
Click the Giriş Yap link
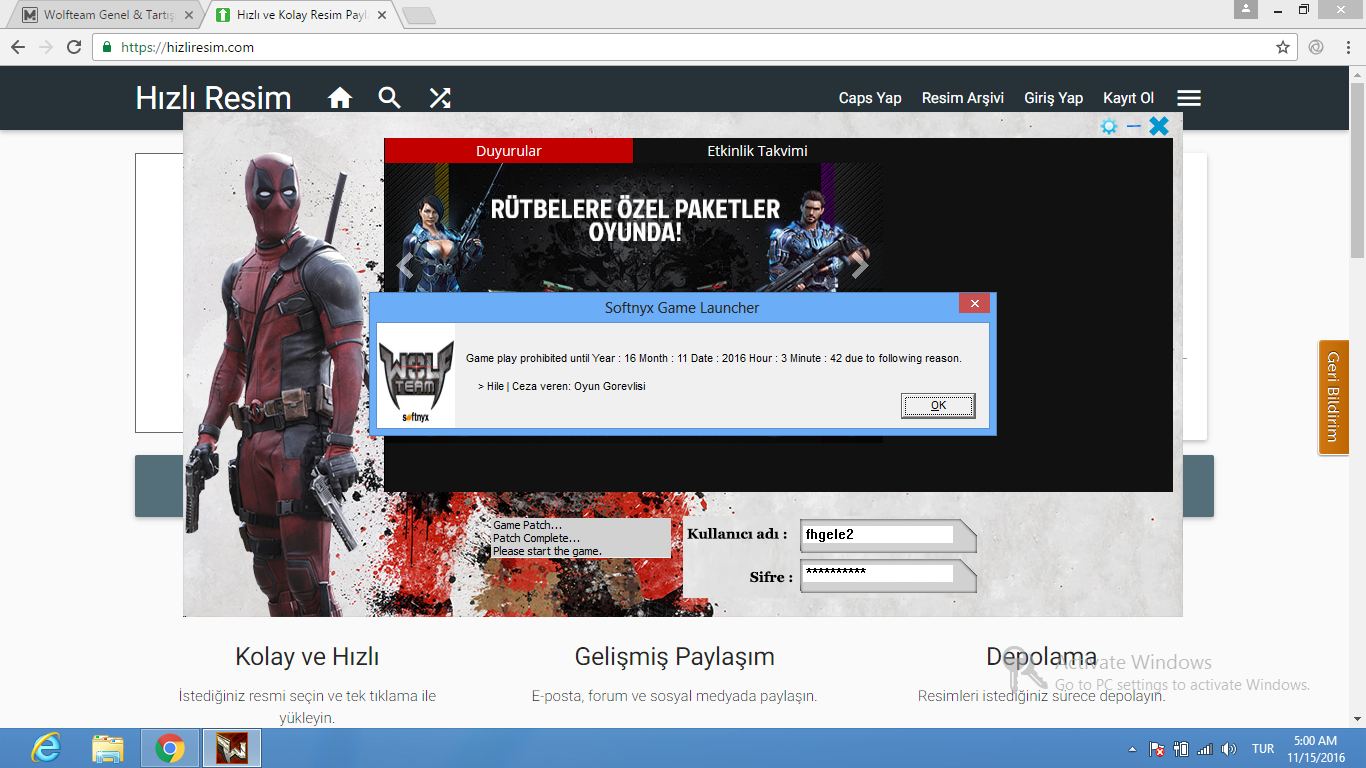[1054, 98]
